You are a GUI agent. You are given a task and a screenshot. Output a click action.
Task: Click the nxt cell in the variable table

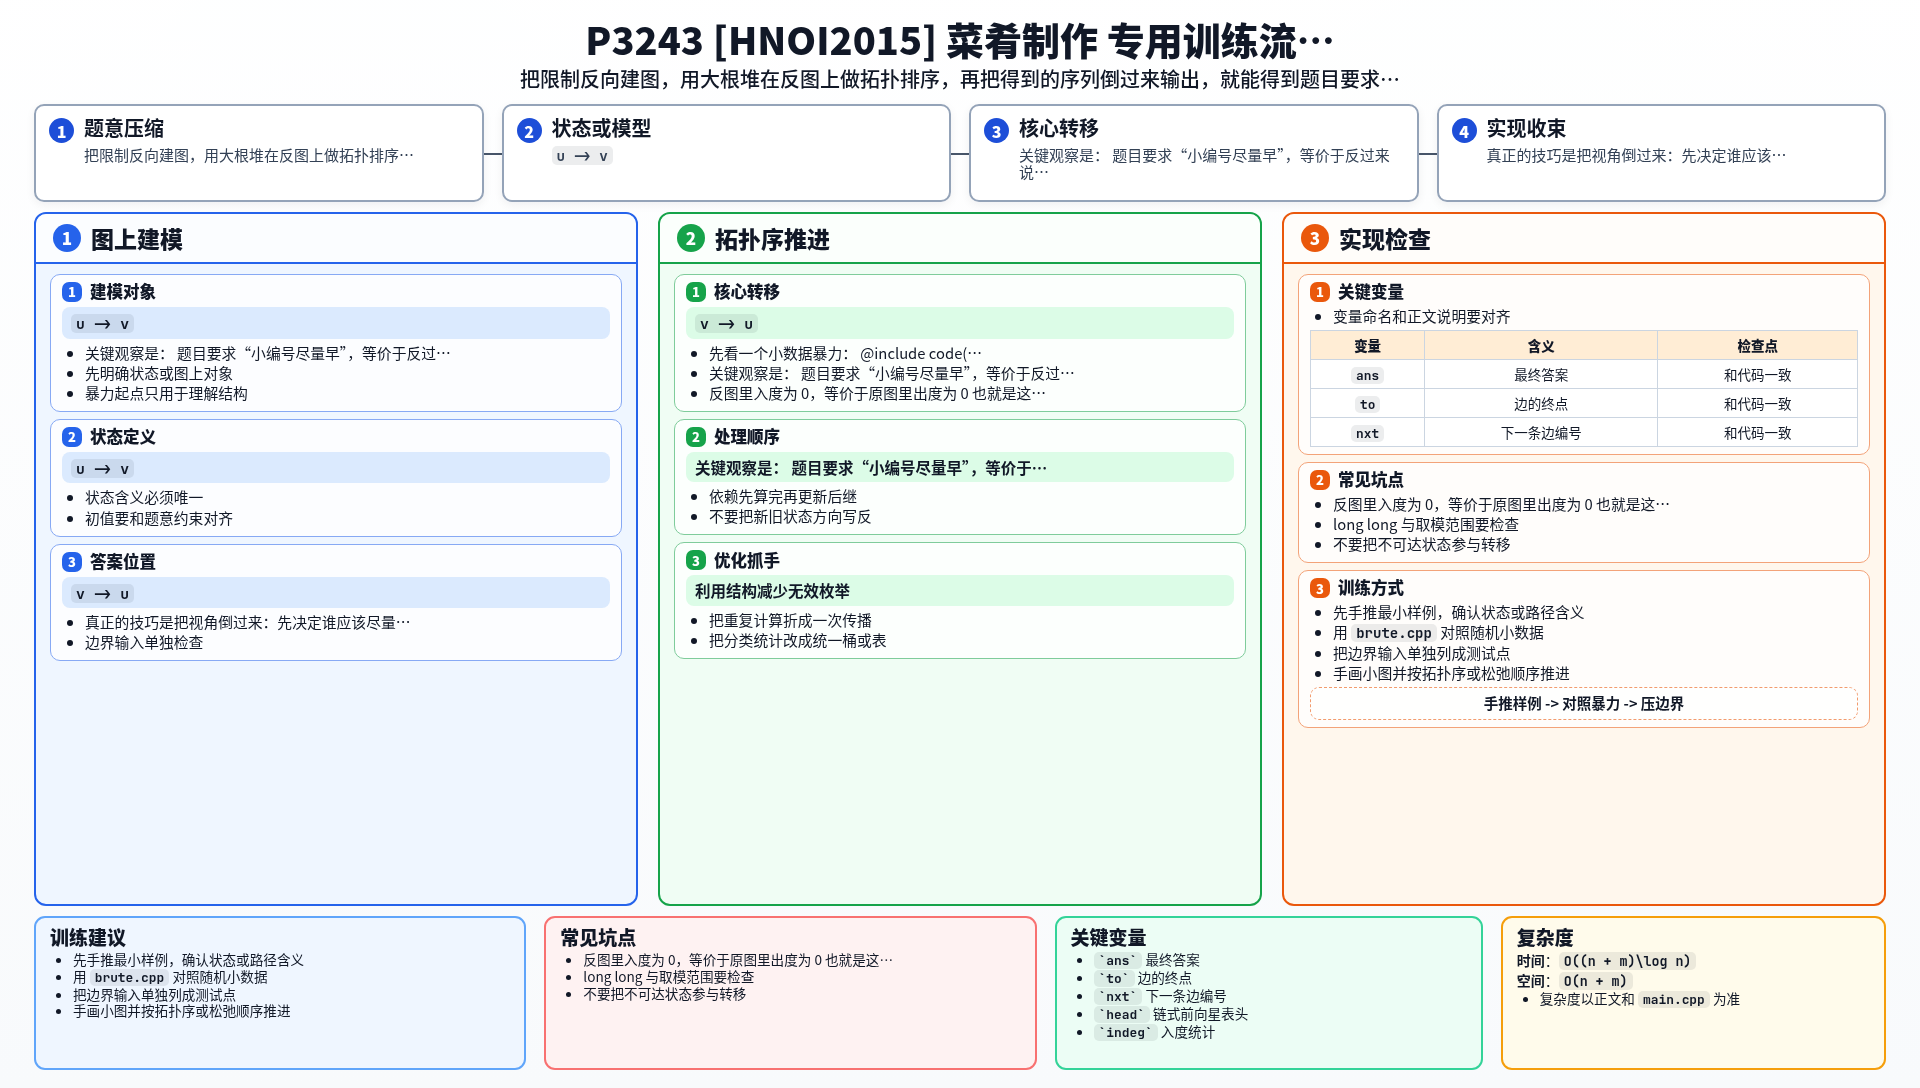click(1367, 433)
